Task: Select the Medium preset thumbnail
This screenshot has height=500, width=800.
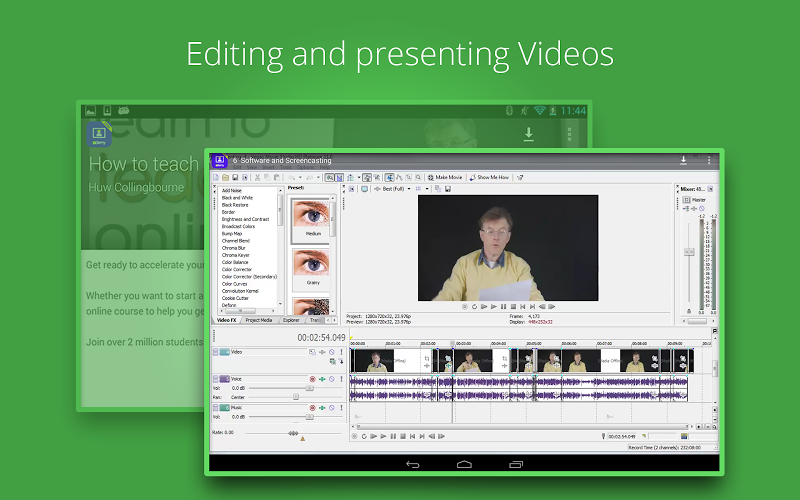Action: click(308, 218)
